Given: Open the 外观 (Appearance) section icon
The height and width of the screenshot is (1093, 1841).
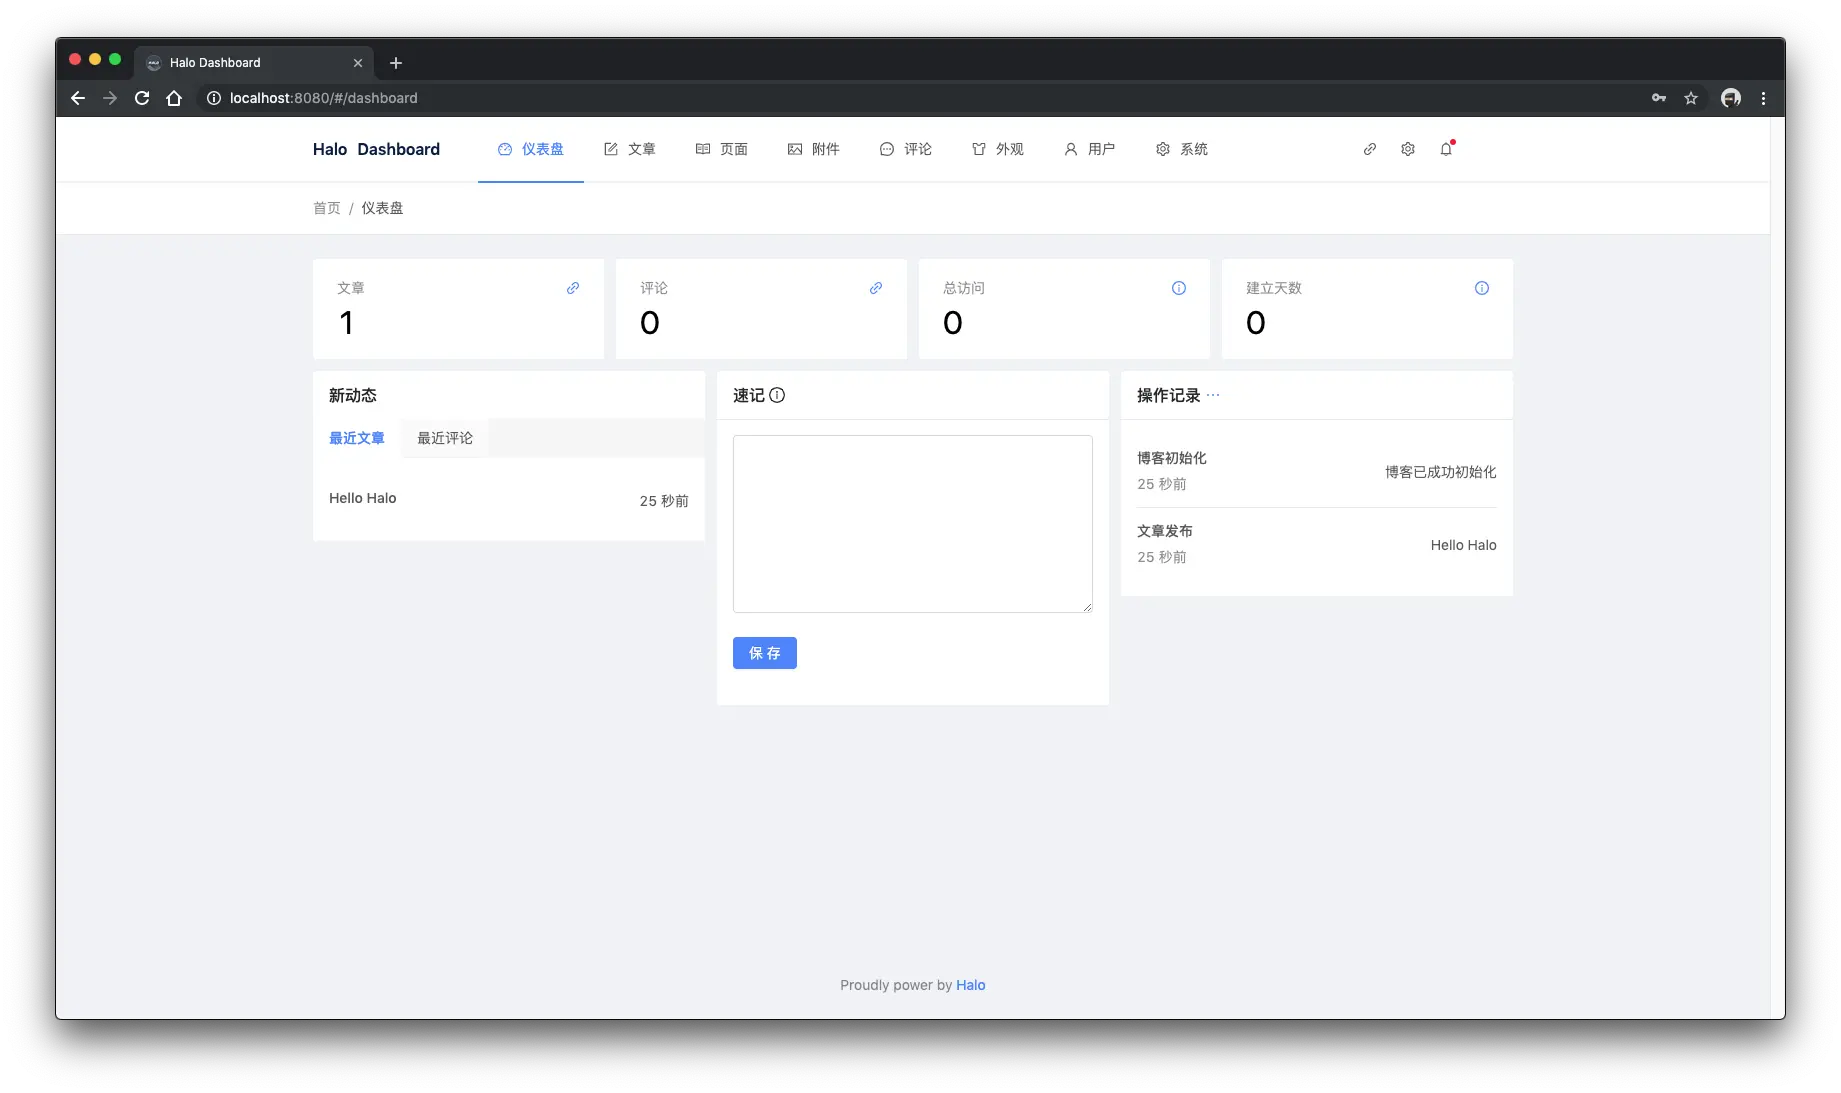Looking at the screenshot, I should [977, 149].
